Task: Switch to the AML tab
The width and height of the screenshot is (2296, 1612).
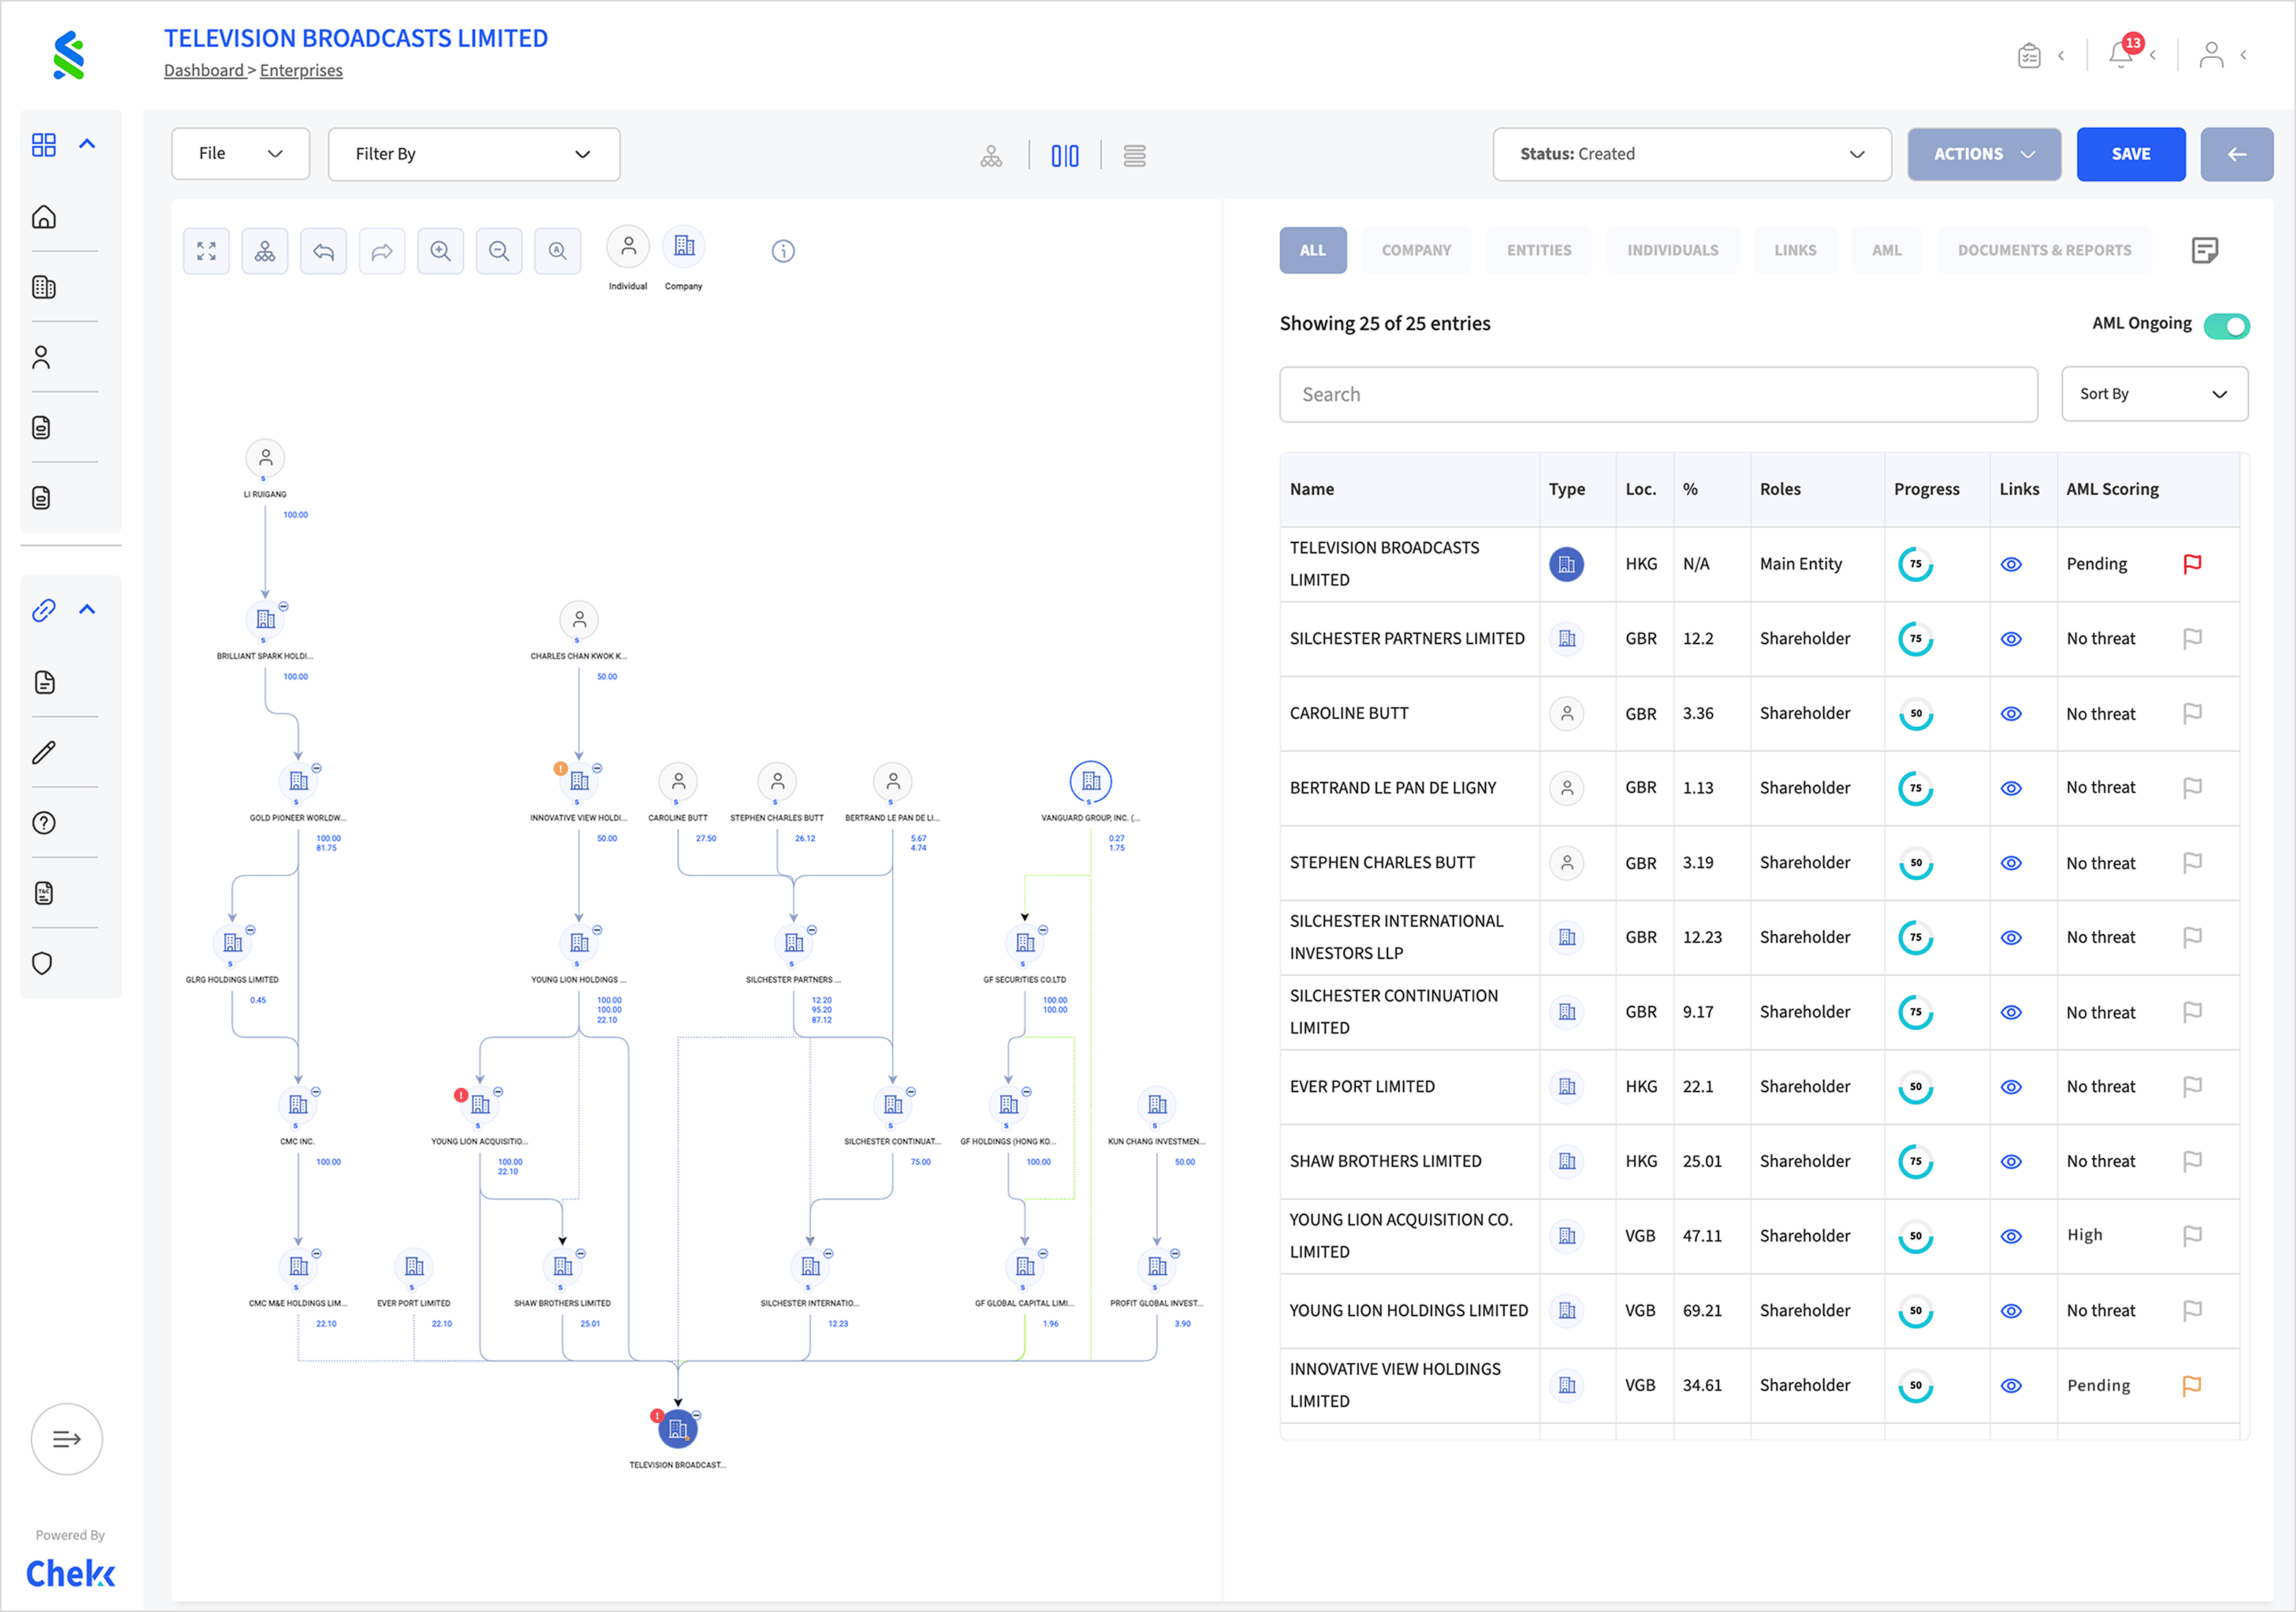Action: tap(1887, 250)
